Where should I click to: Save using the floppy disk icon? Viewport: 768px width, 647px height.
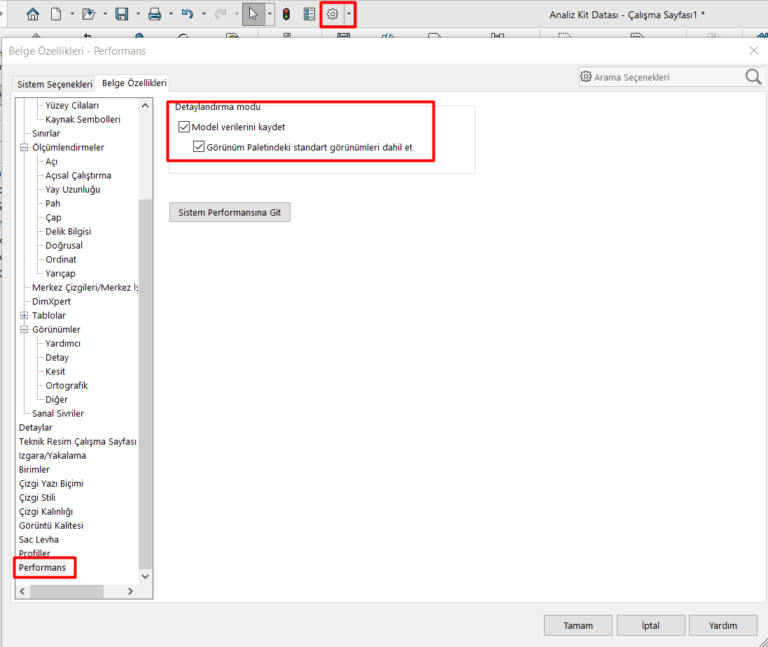pos(121,14)
